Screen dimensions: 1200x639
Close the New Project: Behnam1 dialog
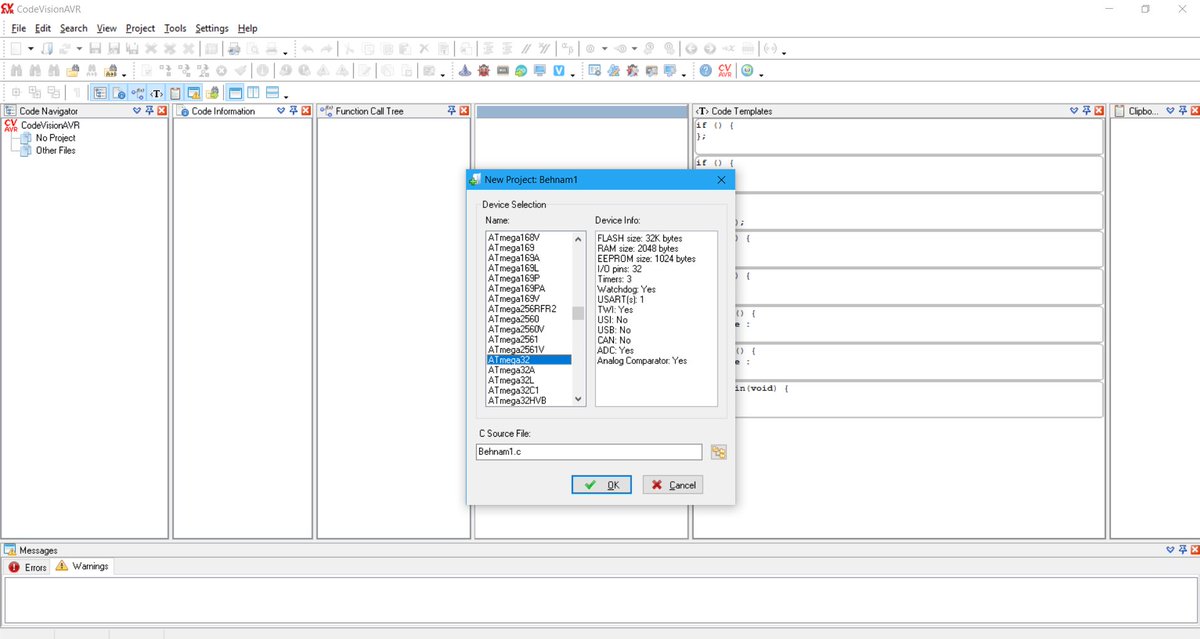pos(721,179)
